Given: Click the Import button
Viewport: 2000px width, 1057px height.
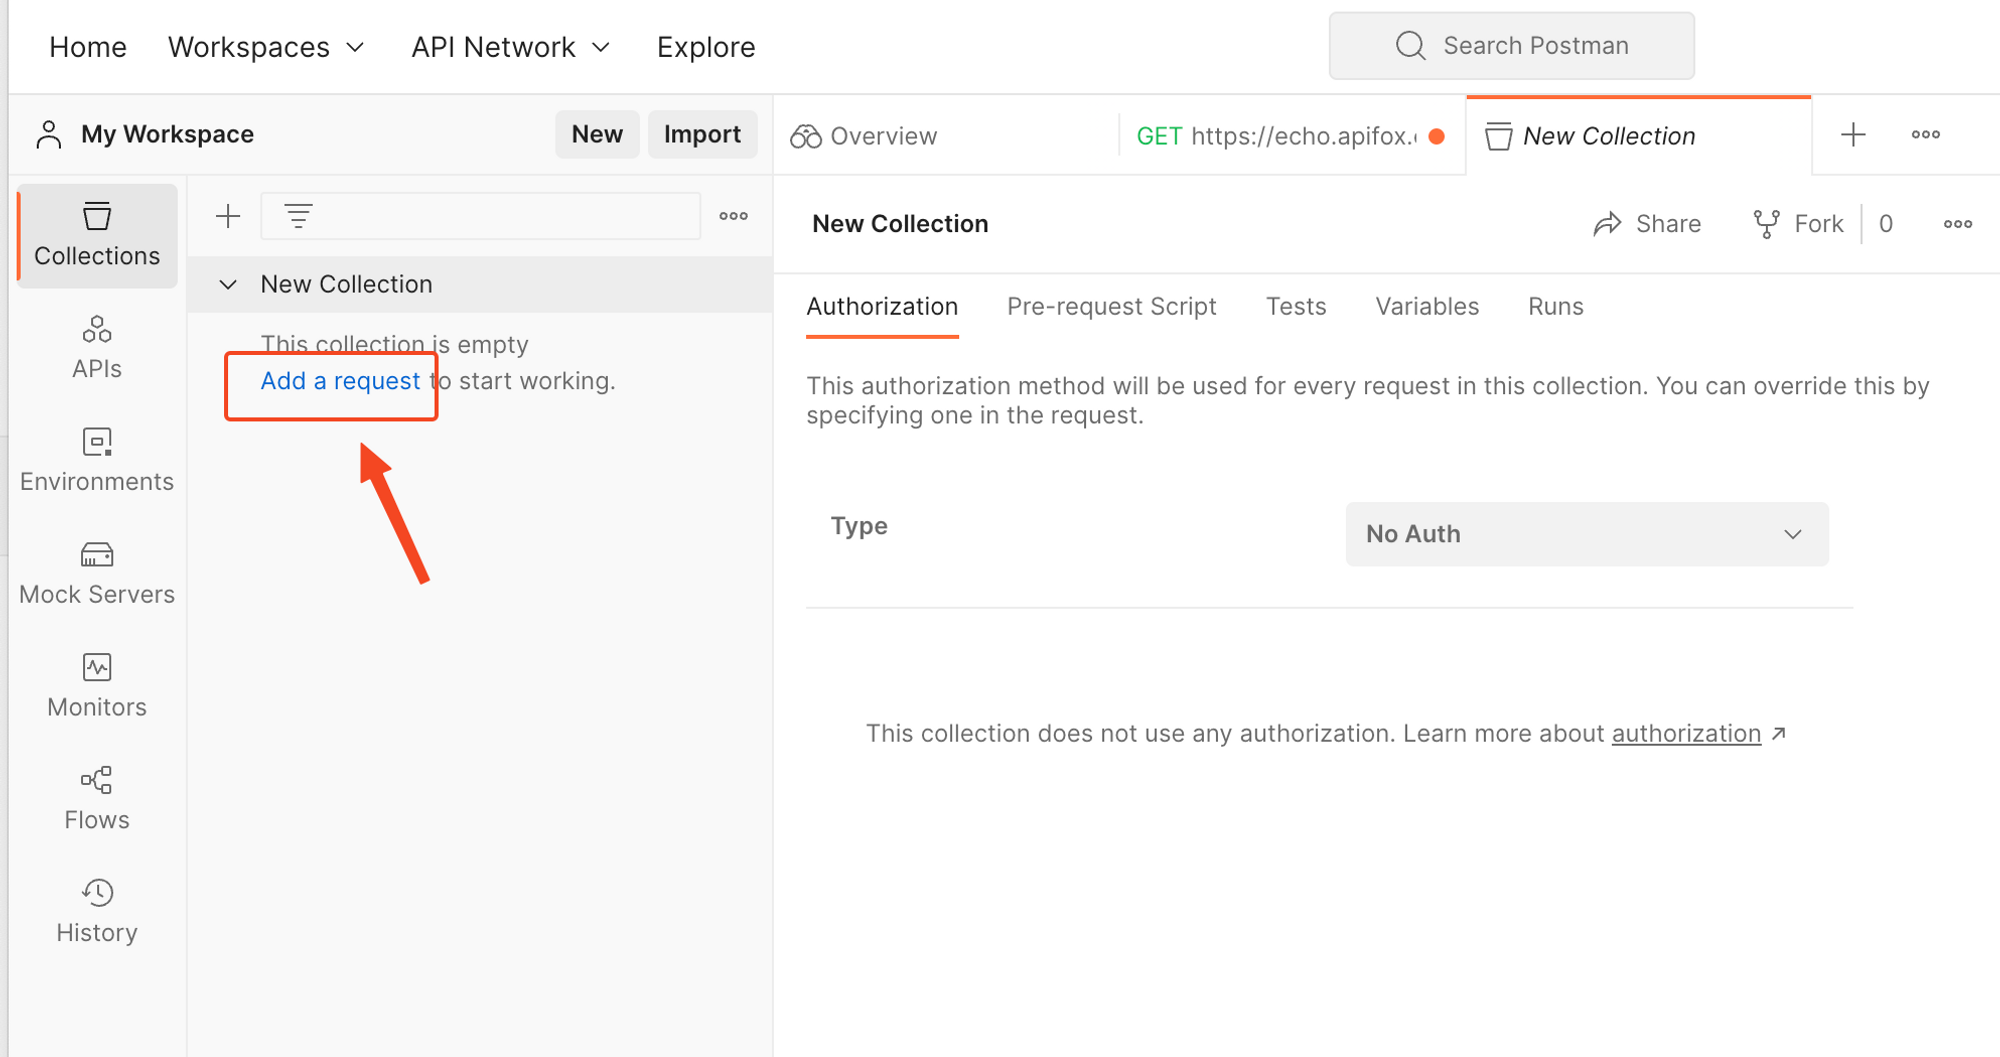Looking at the screenshot, I should pyautogui.click(x=702, y=134).
